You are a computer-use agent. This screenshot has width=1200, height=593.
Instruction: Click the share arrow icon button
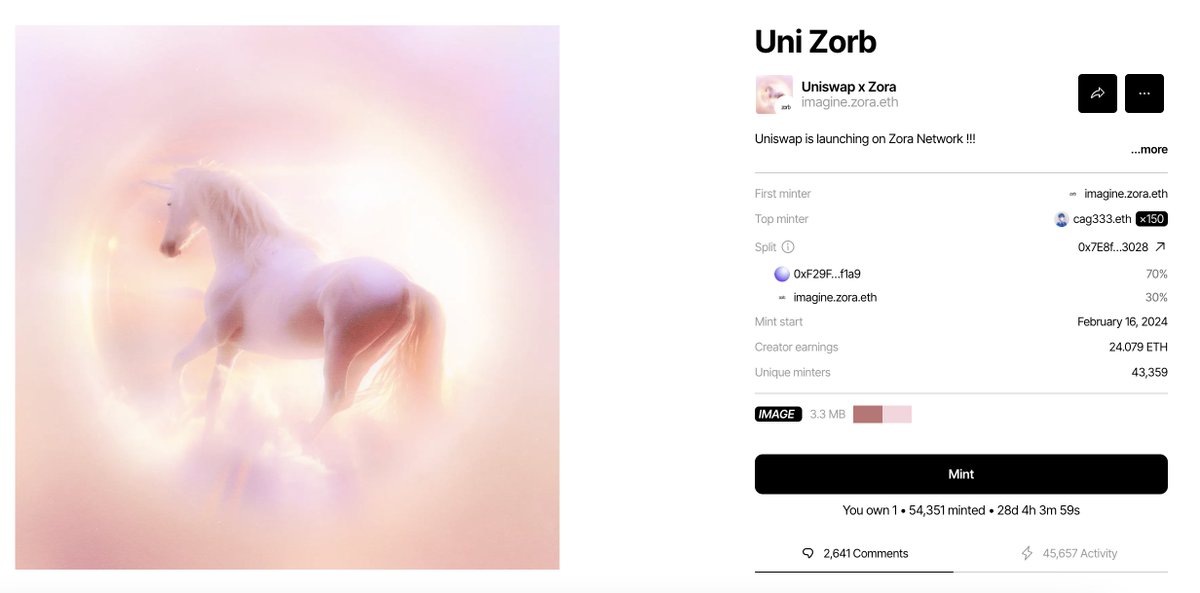(x=1097, y=93)
